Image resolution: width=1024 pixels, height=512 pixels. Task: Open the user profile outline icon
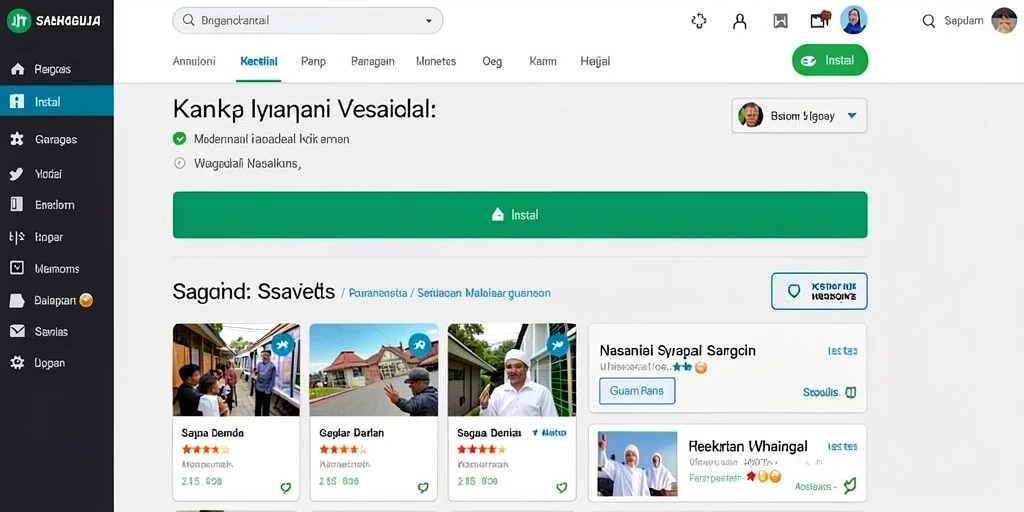tap(740, 21)
